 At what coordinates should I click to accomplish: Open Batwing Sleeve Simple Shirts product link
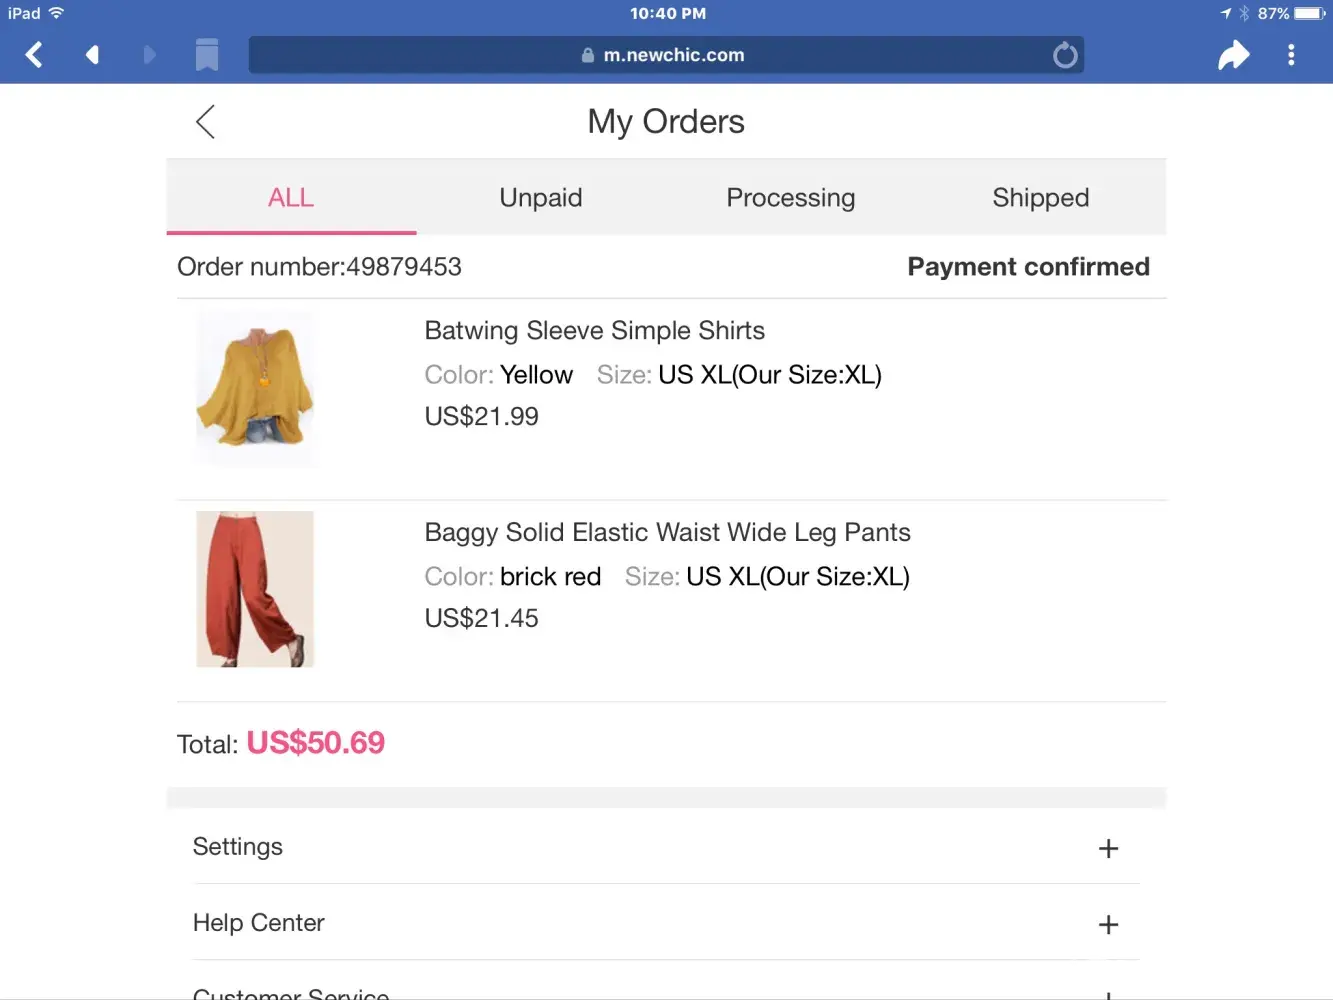594,331
